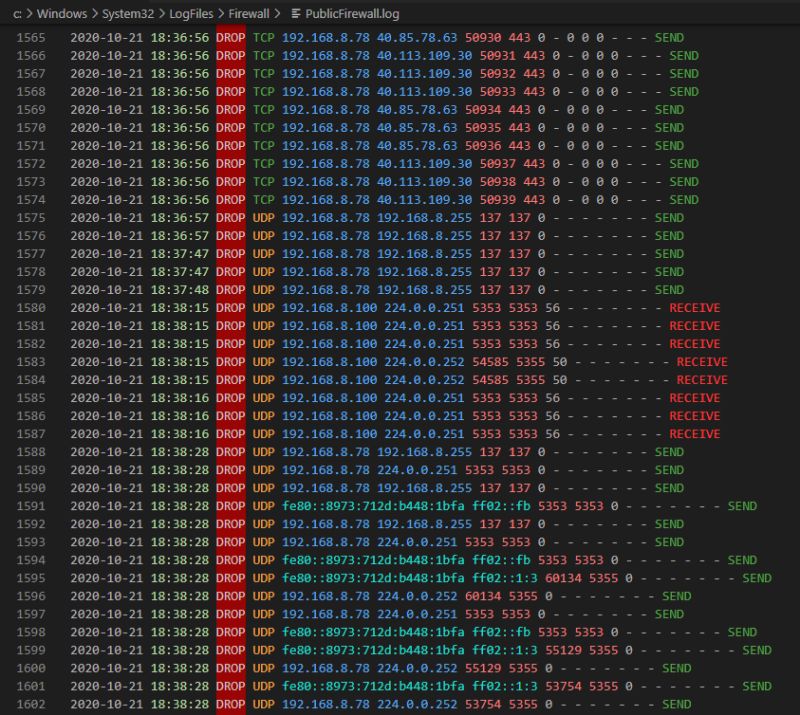
Task: Click line number 1570 in gutter
Action: (31, 128)
